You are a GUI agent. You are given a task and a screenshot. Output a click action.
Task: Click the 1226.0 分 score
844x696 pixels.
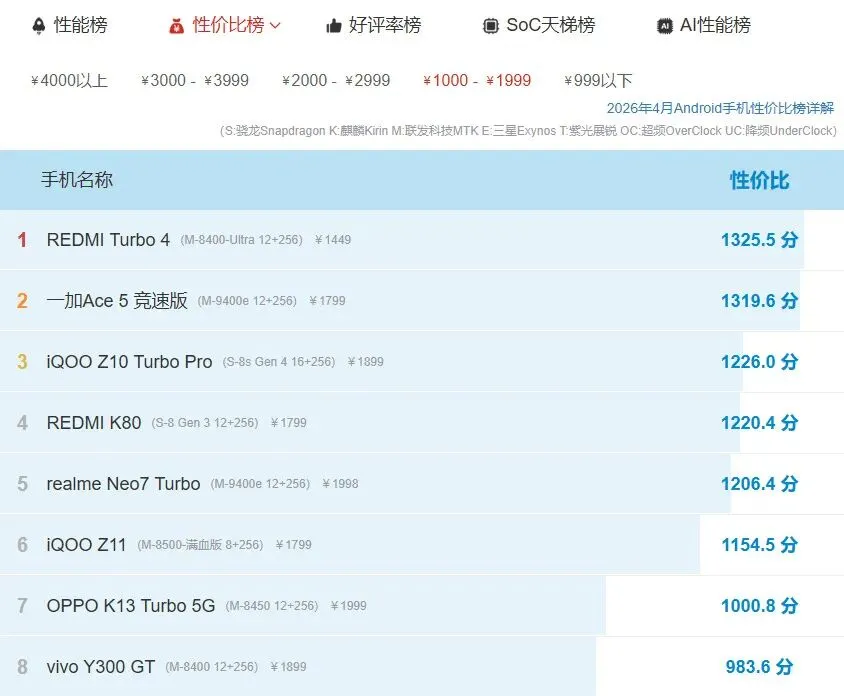pyautogui.click(x=759, y=362)
